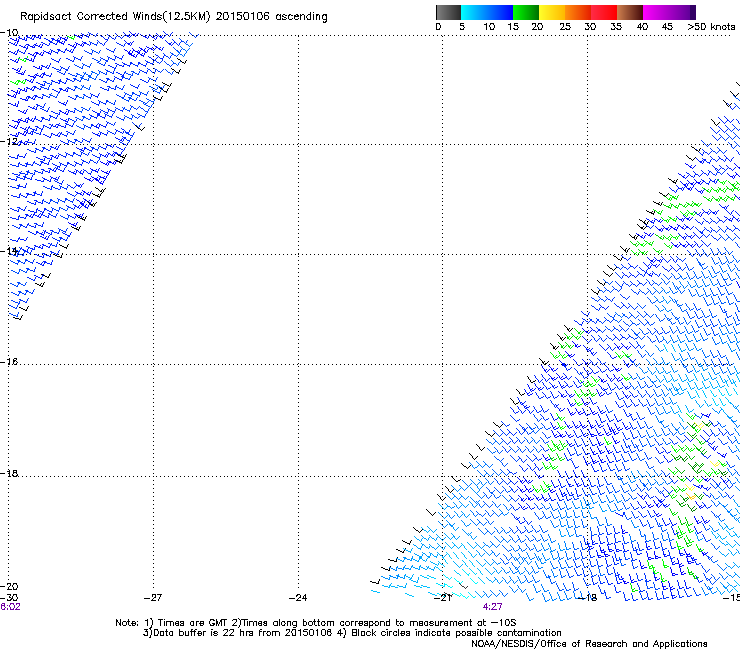Viewport: 740px width, 650px height.
Task: Click the legend value '40'
Action: click(x=642, y=27)
